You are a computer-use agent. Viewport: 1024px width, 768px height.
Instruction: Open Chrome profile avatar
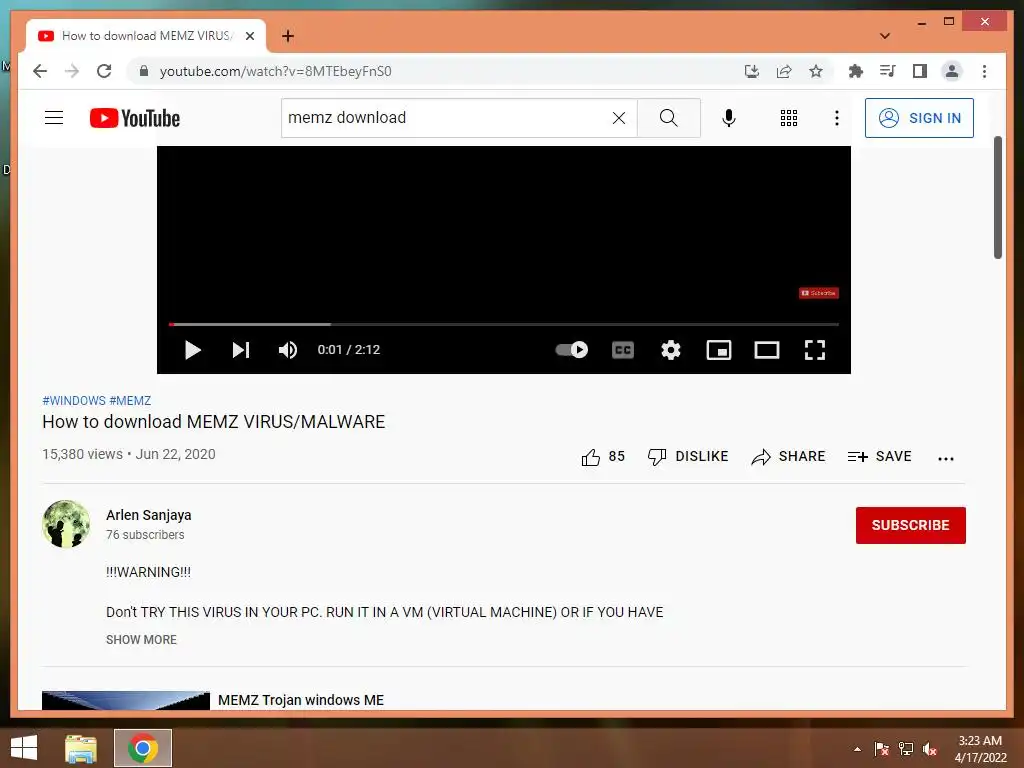[x=952, y=71]
